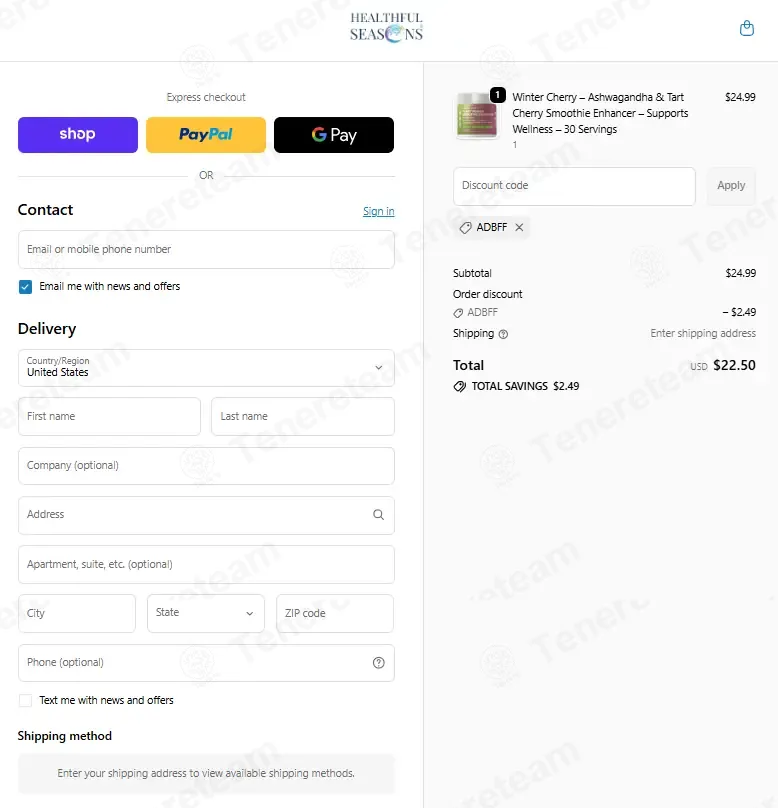
Task: Click the phone field help question icon
Action: tap(378, 663)
